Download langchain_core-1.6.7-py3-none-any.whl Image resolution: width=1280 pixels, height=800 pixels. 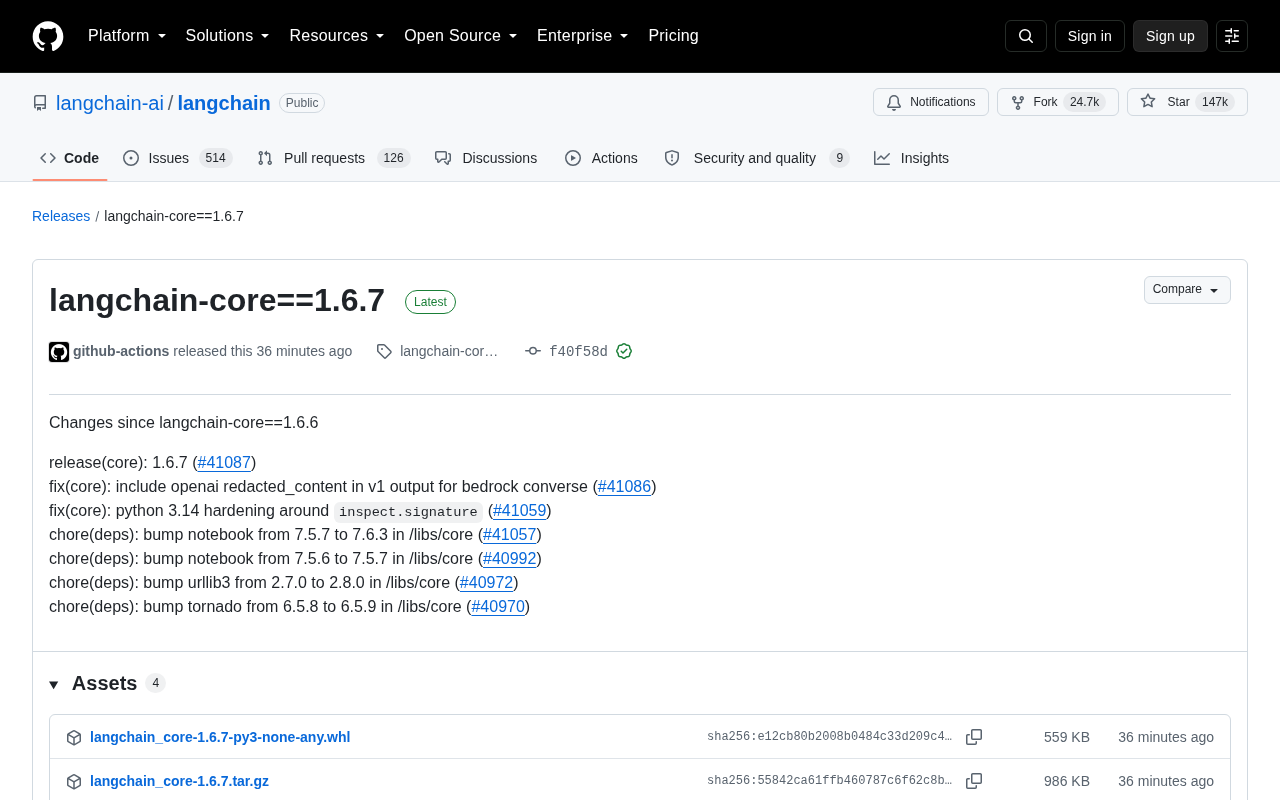(220, 737)
